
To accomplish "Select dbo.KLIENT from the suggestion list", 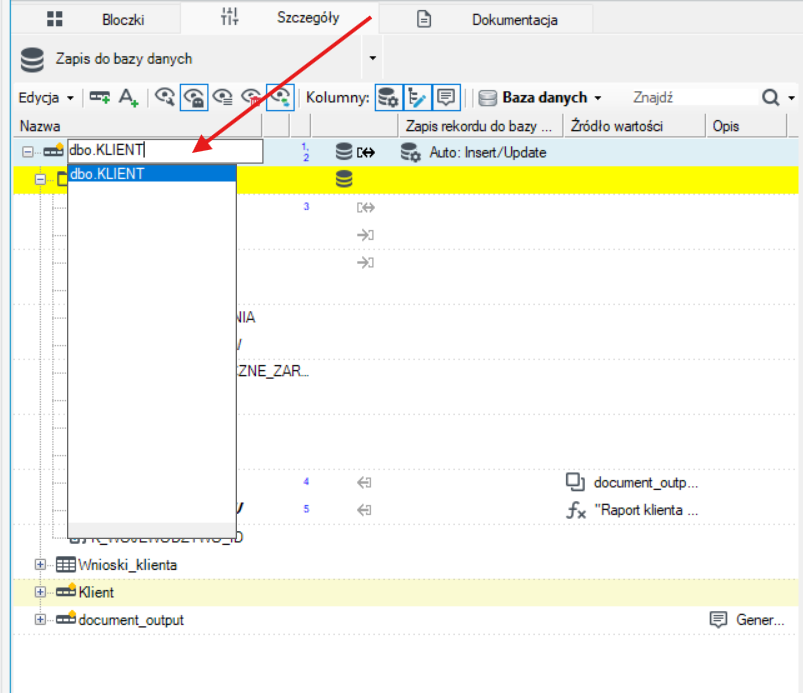I will (152, 174).
